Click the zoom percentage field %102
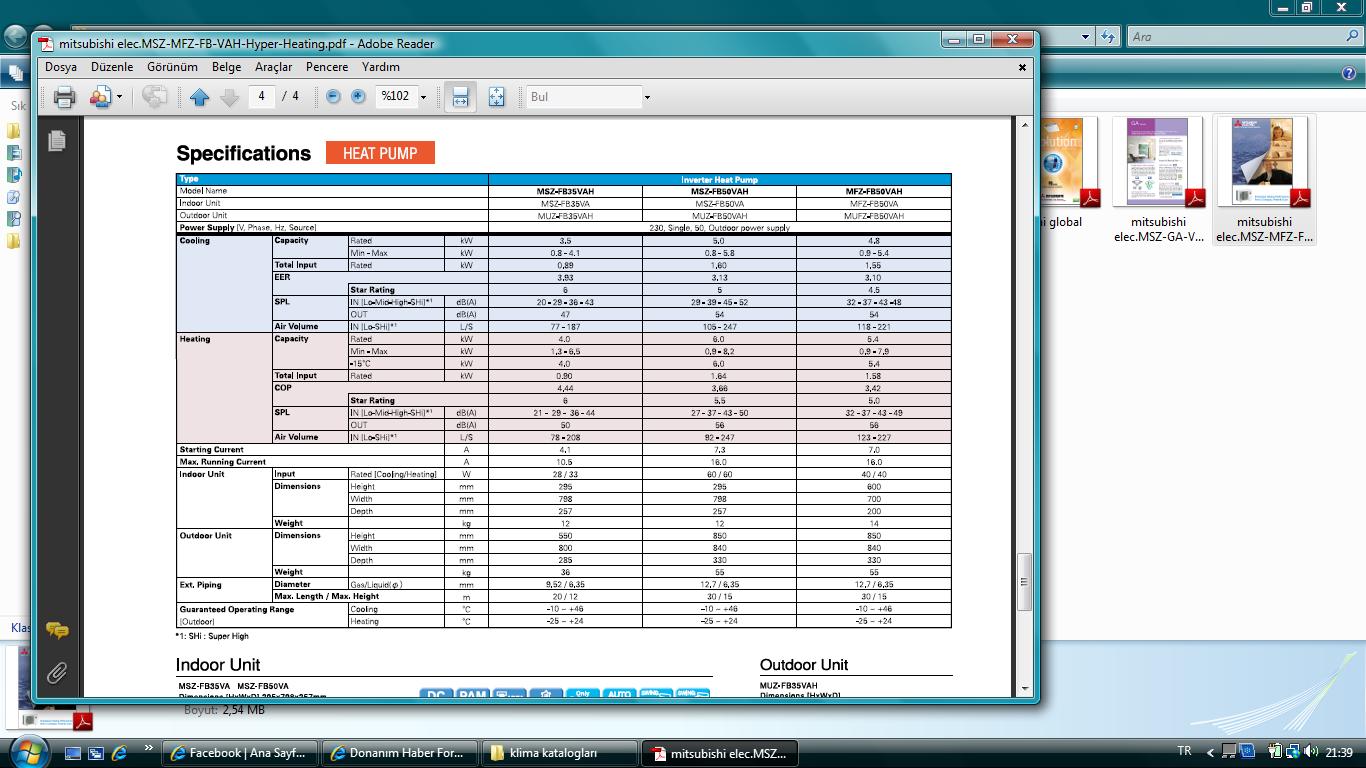This screenshot has width=1366, height=768. coord(396,96)
